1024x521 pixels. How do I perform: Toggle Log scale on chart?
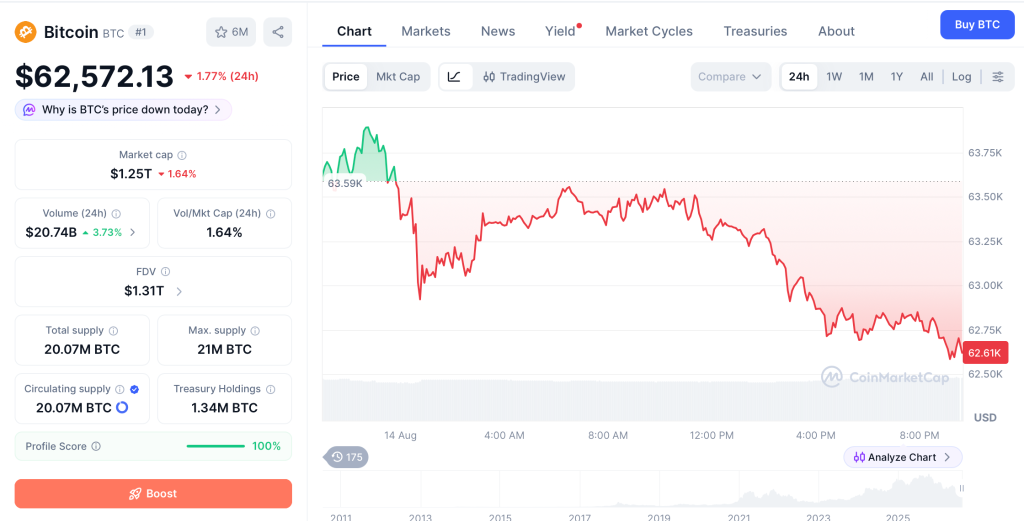click(961, 76)
